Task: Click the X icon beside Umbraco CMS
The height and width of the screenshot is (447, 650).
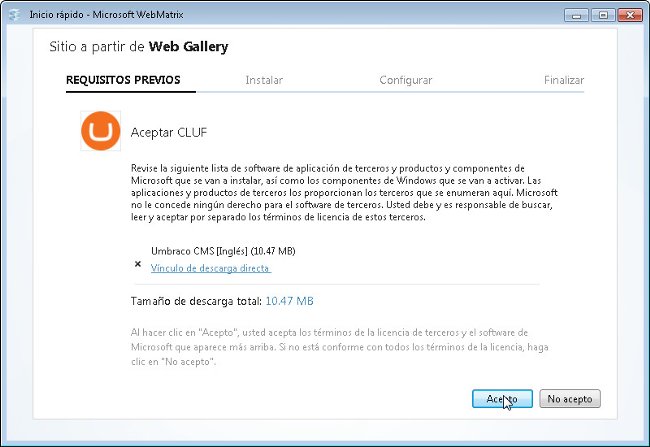Action: (x=138, y=264)
